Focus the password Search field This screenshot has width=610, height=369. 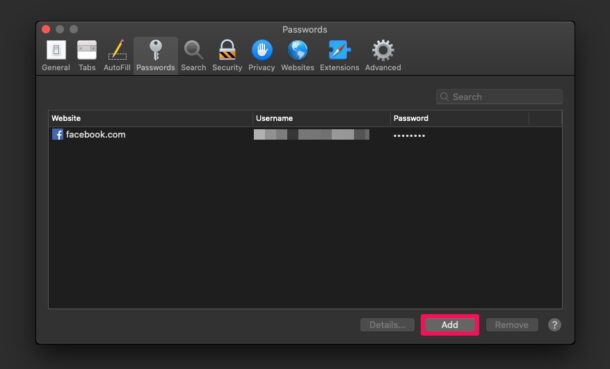click(x=500, y=97)
